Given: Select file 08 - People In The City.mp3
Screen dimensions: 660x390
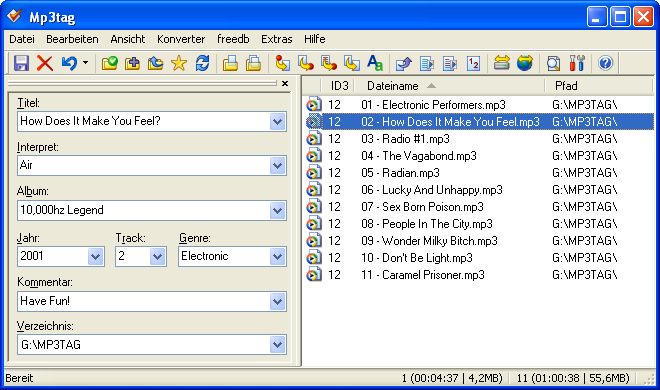Looking at the screenshot, I should (x=479, y=224).
